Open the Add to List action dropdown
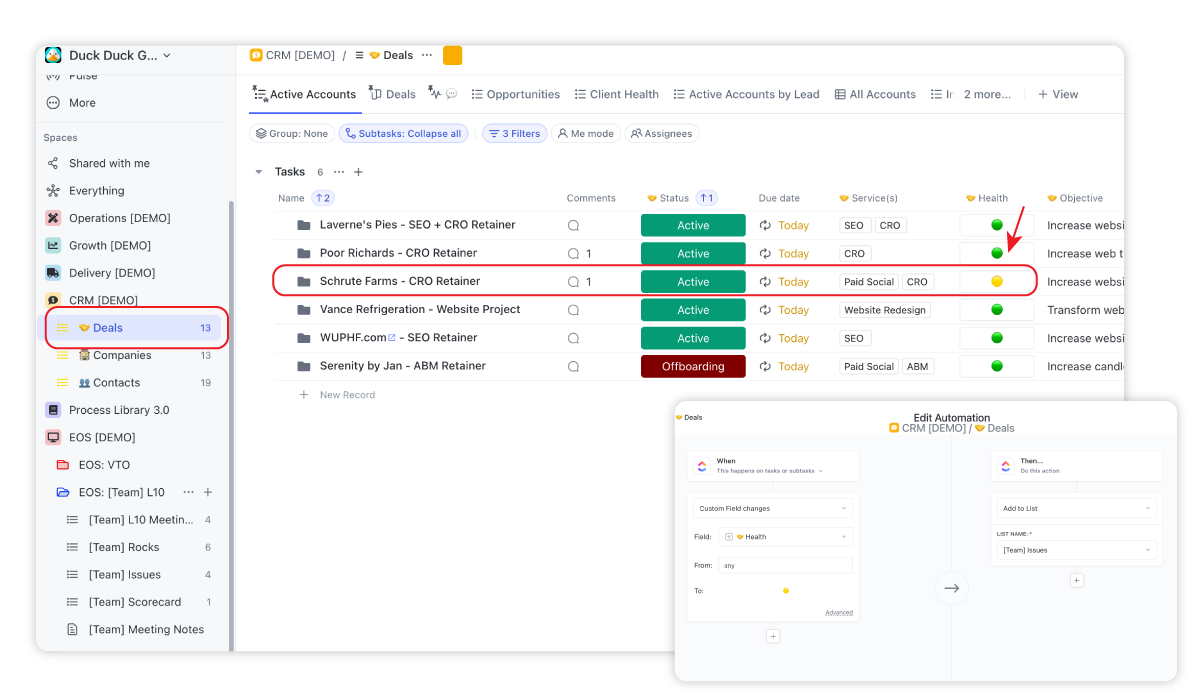This screenshot has width=1200, height=700. [1077, 508]
